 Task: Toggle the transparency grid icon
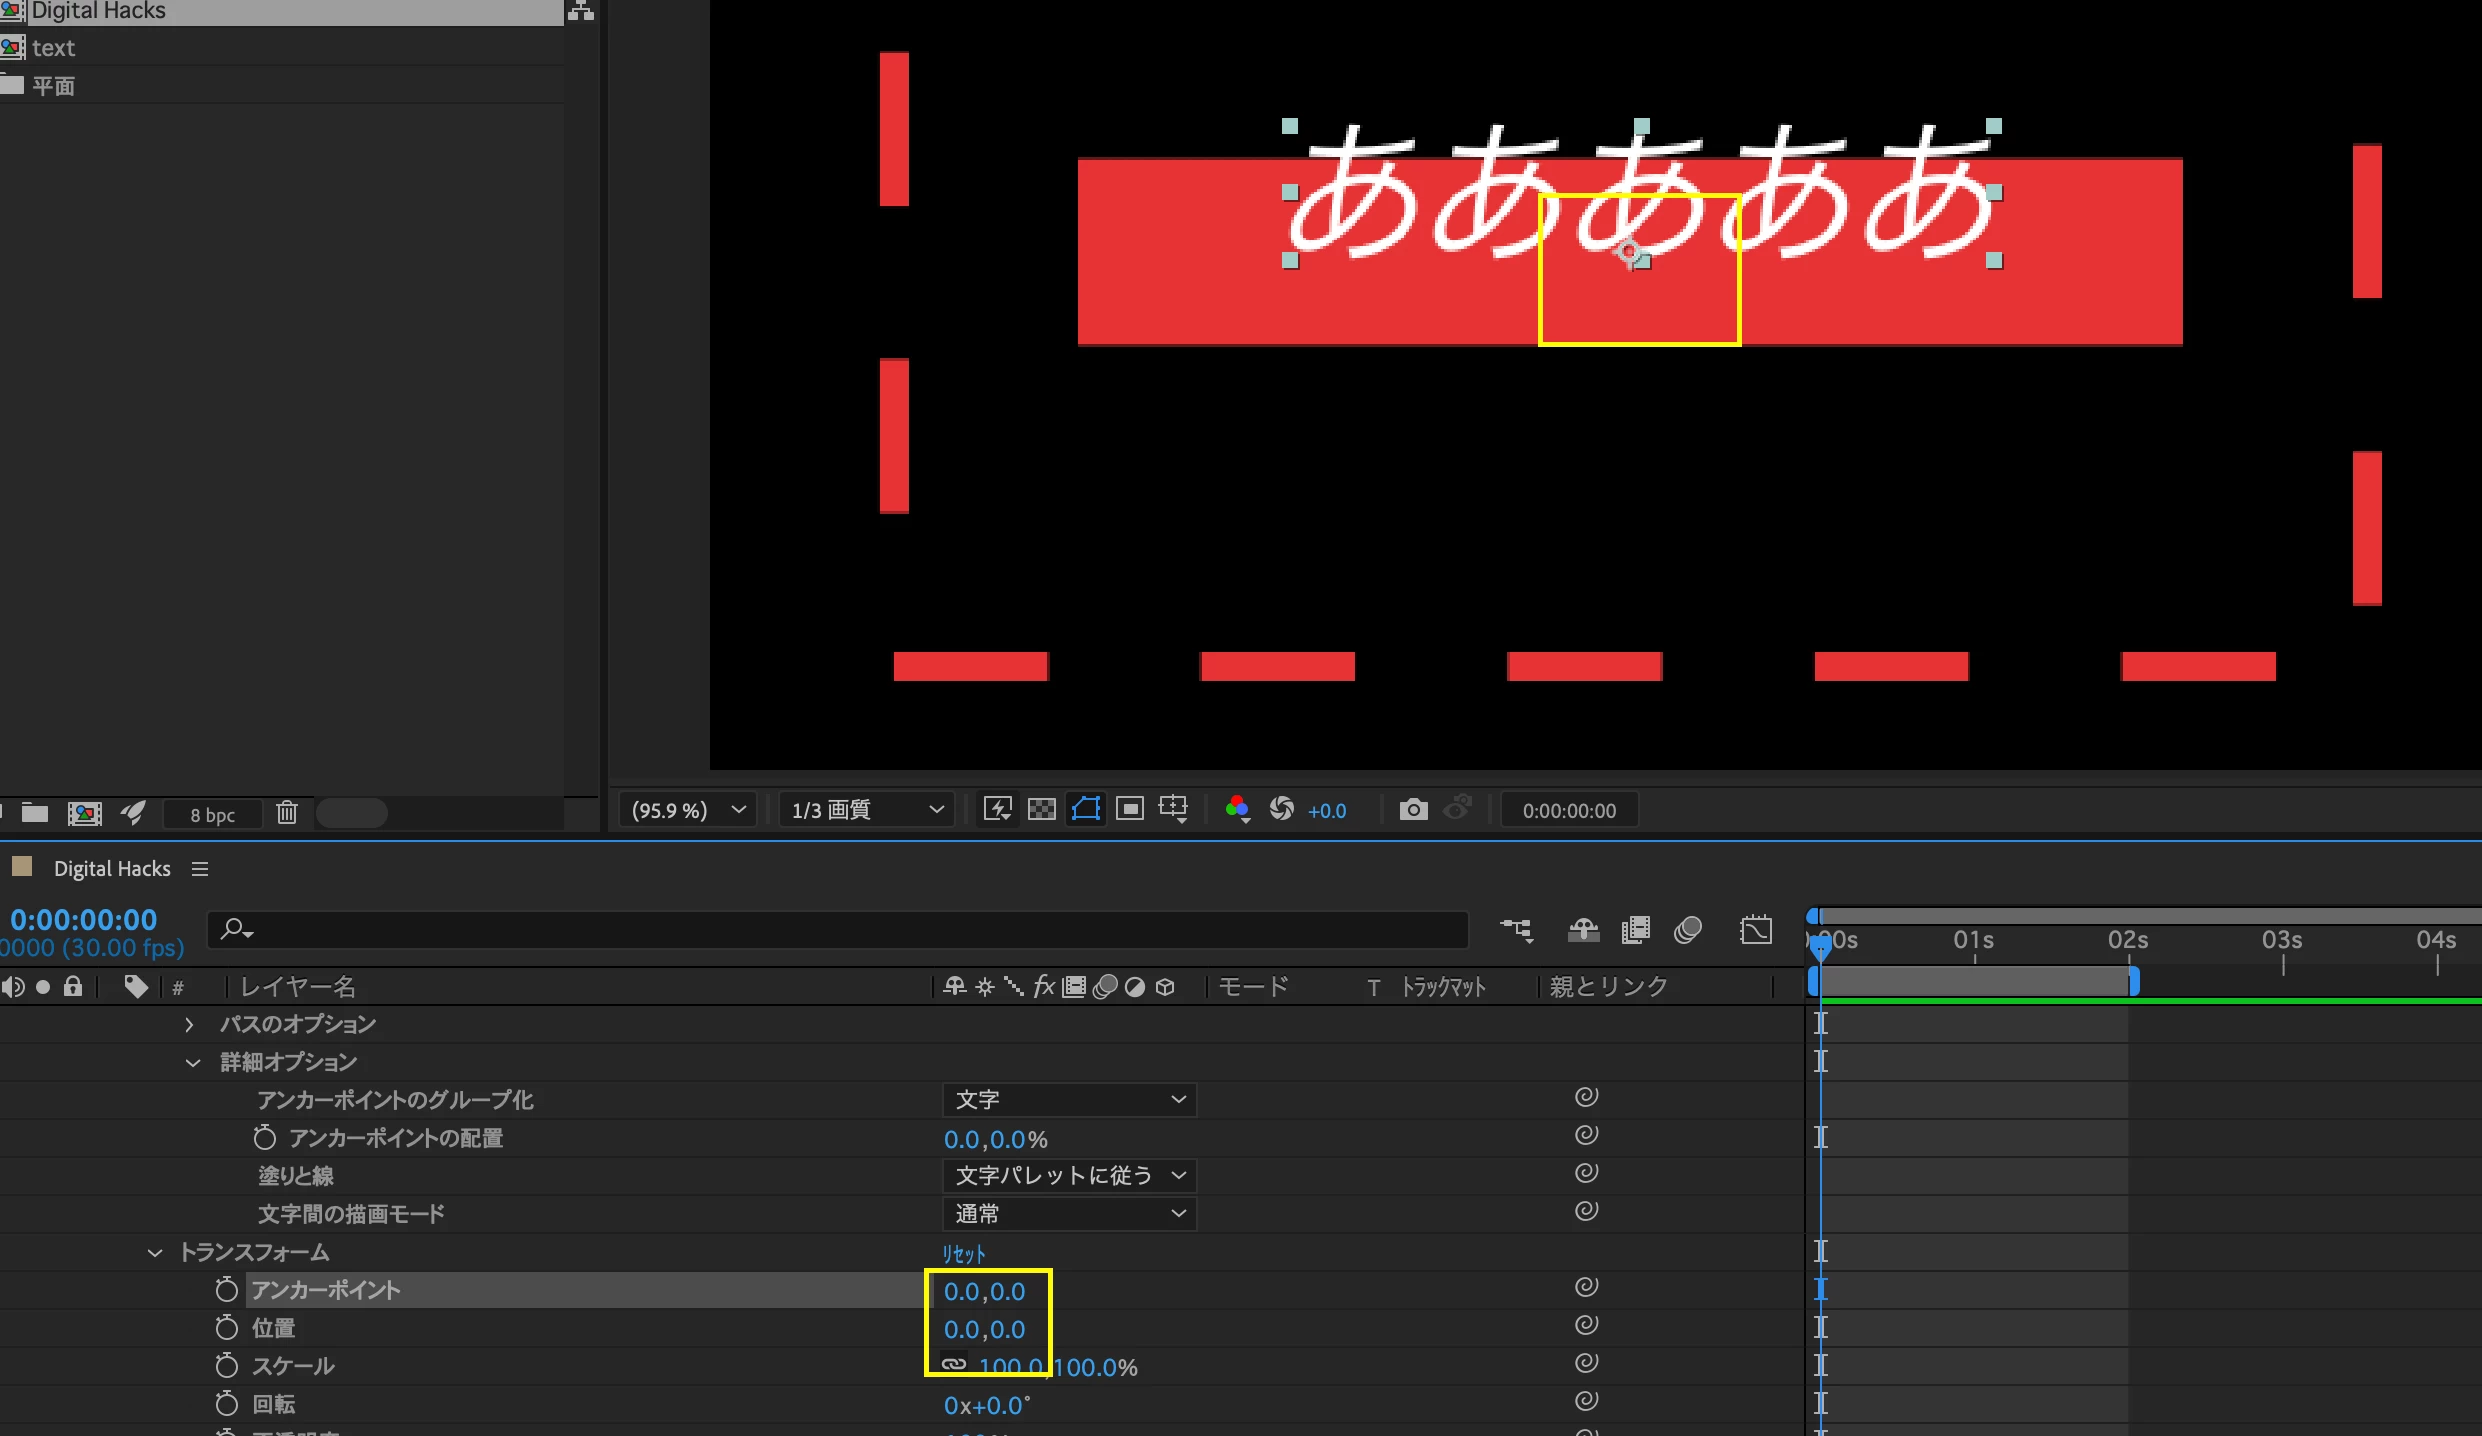(x=1041, y=809)
